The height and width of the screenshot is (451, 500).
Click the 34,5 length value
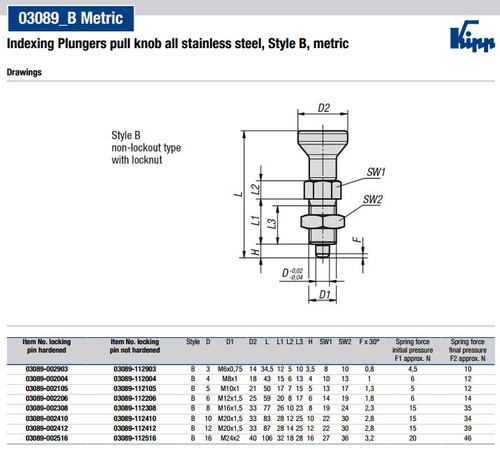pos(267,369)
